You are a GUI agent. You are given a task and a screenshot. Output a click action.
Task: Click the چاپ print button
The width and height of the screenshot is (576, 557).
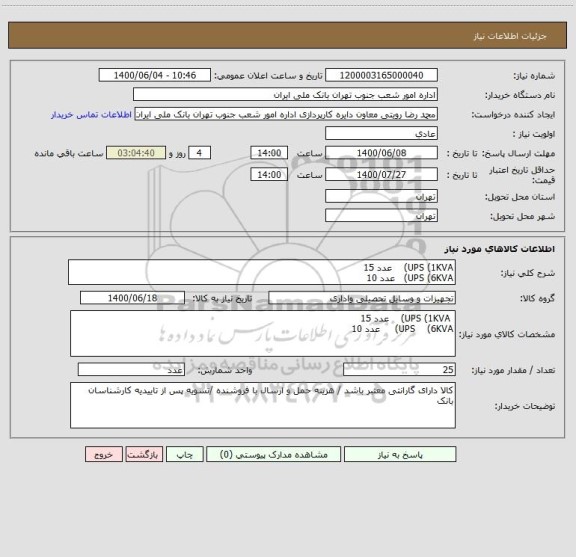[184, 454]
